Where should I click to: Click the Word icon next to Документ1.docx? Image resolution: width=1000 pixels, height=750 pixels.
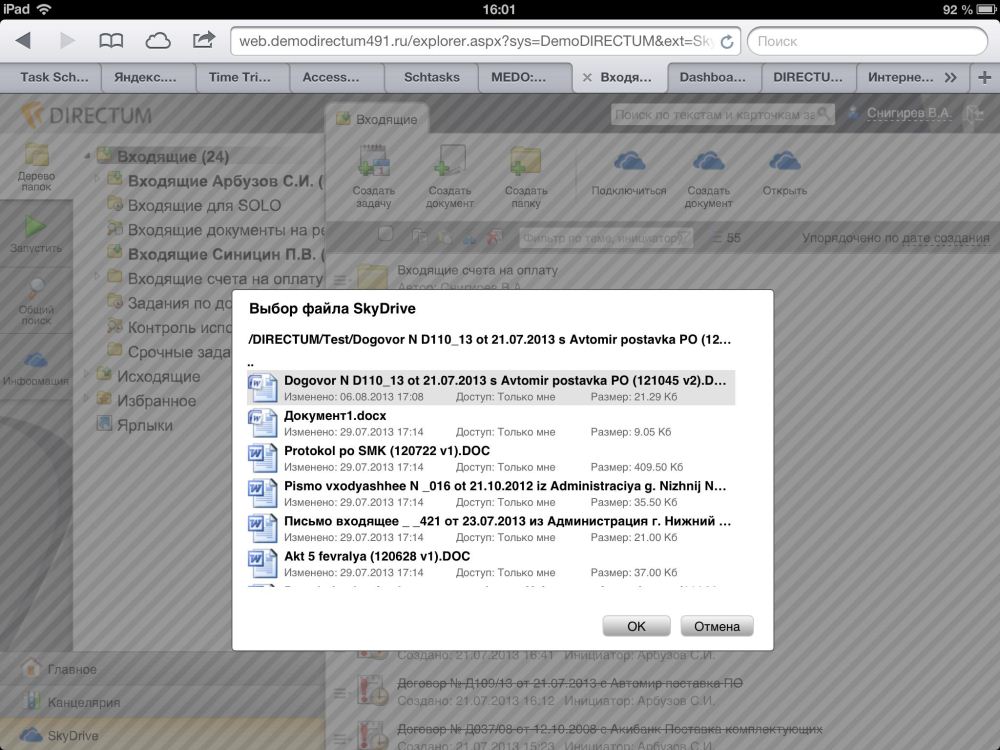pyautogui.click(x=262, y=423)
